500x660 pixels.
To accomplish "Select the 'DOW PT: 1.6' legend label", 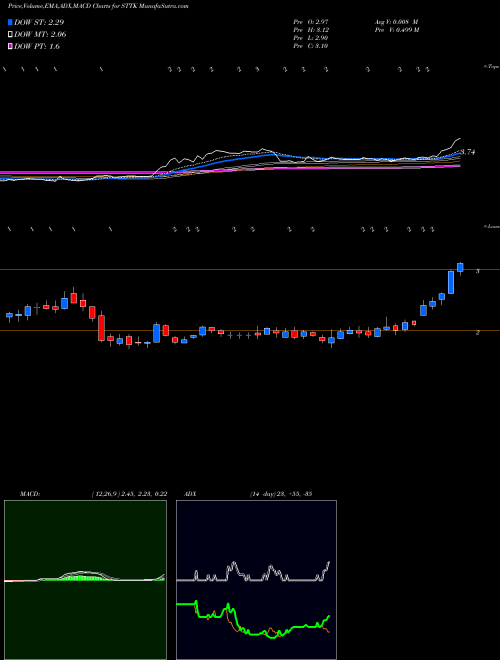I will pos(37,46).
